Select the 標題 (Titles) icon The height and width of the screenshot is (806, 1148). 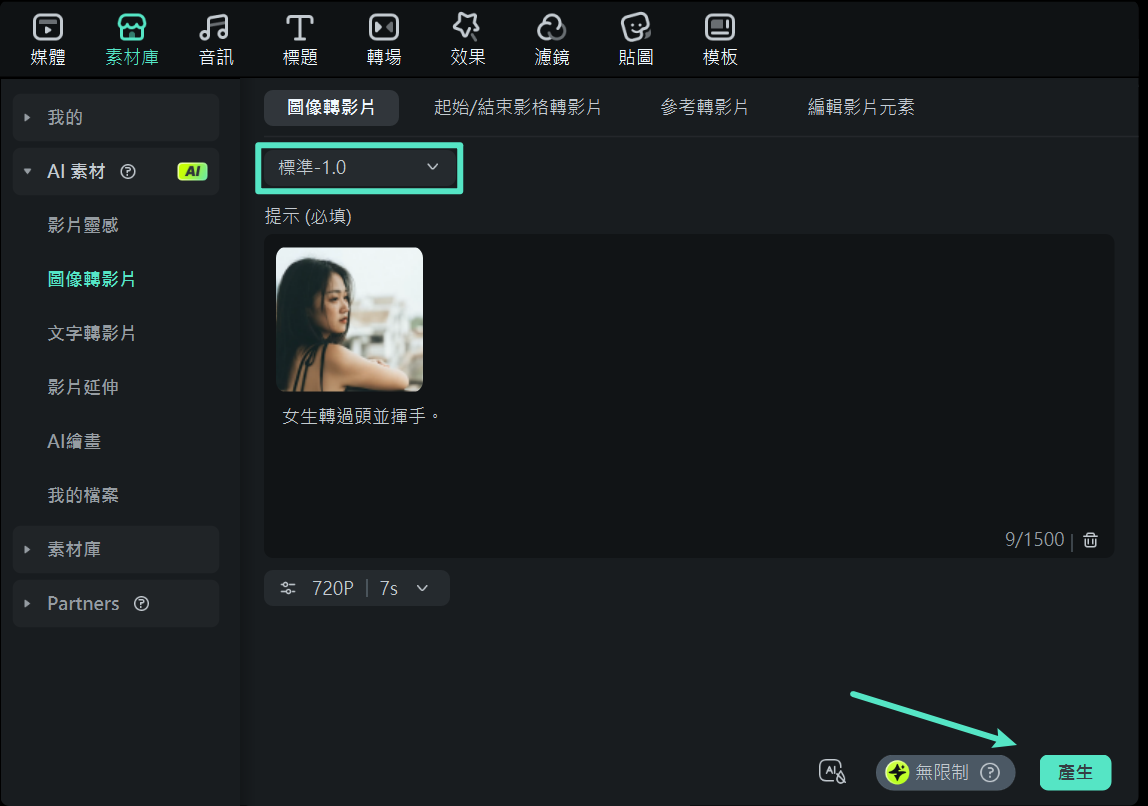[299, 38]
